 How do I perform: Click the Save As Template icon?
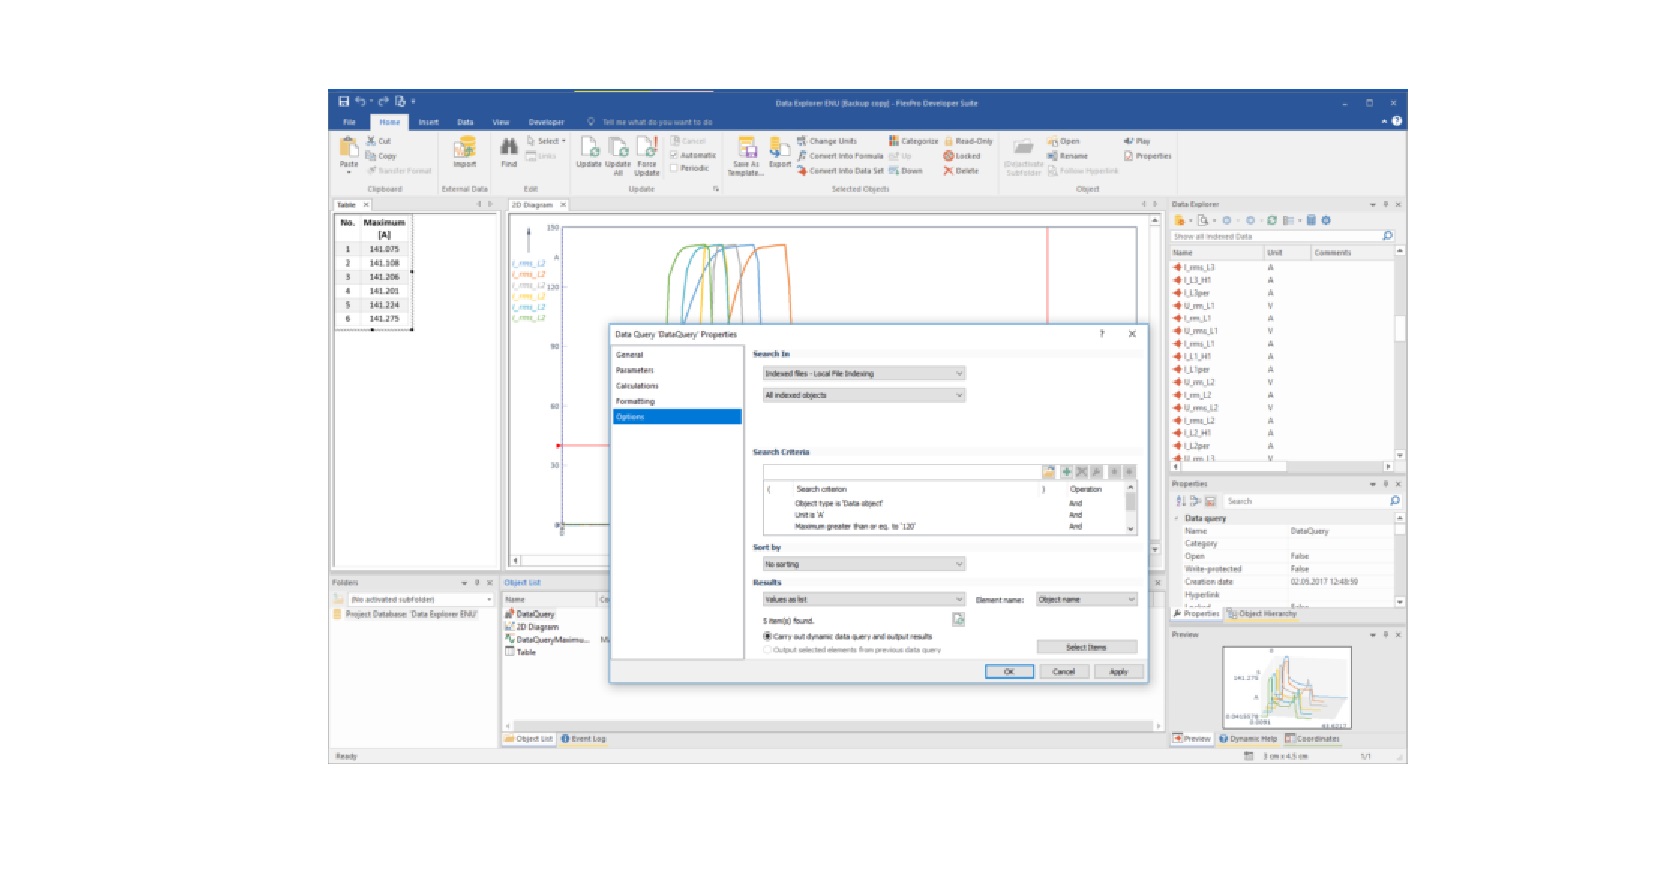[x=746, y=147]
